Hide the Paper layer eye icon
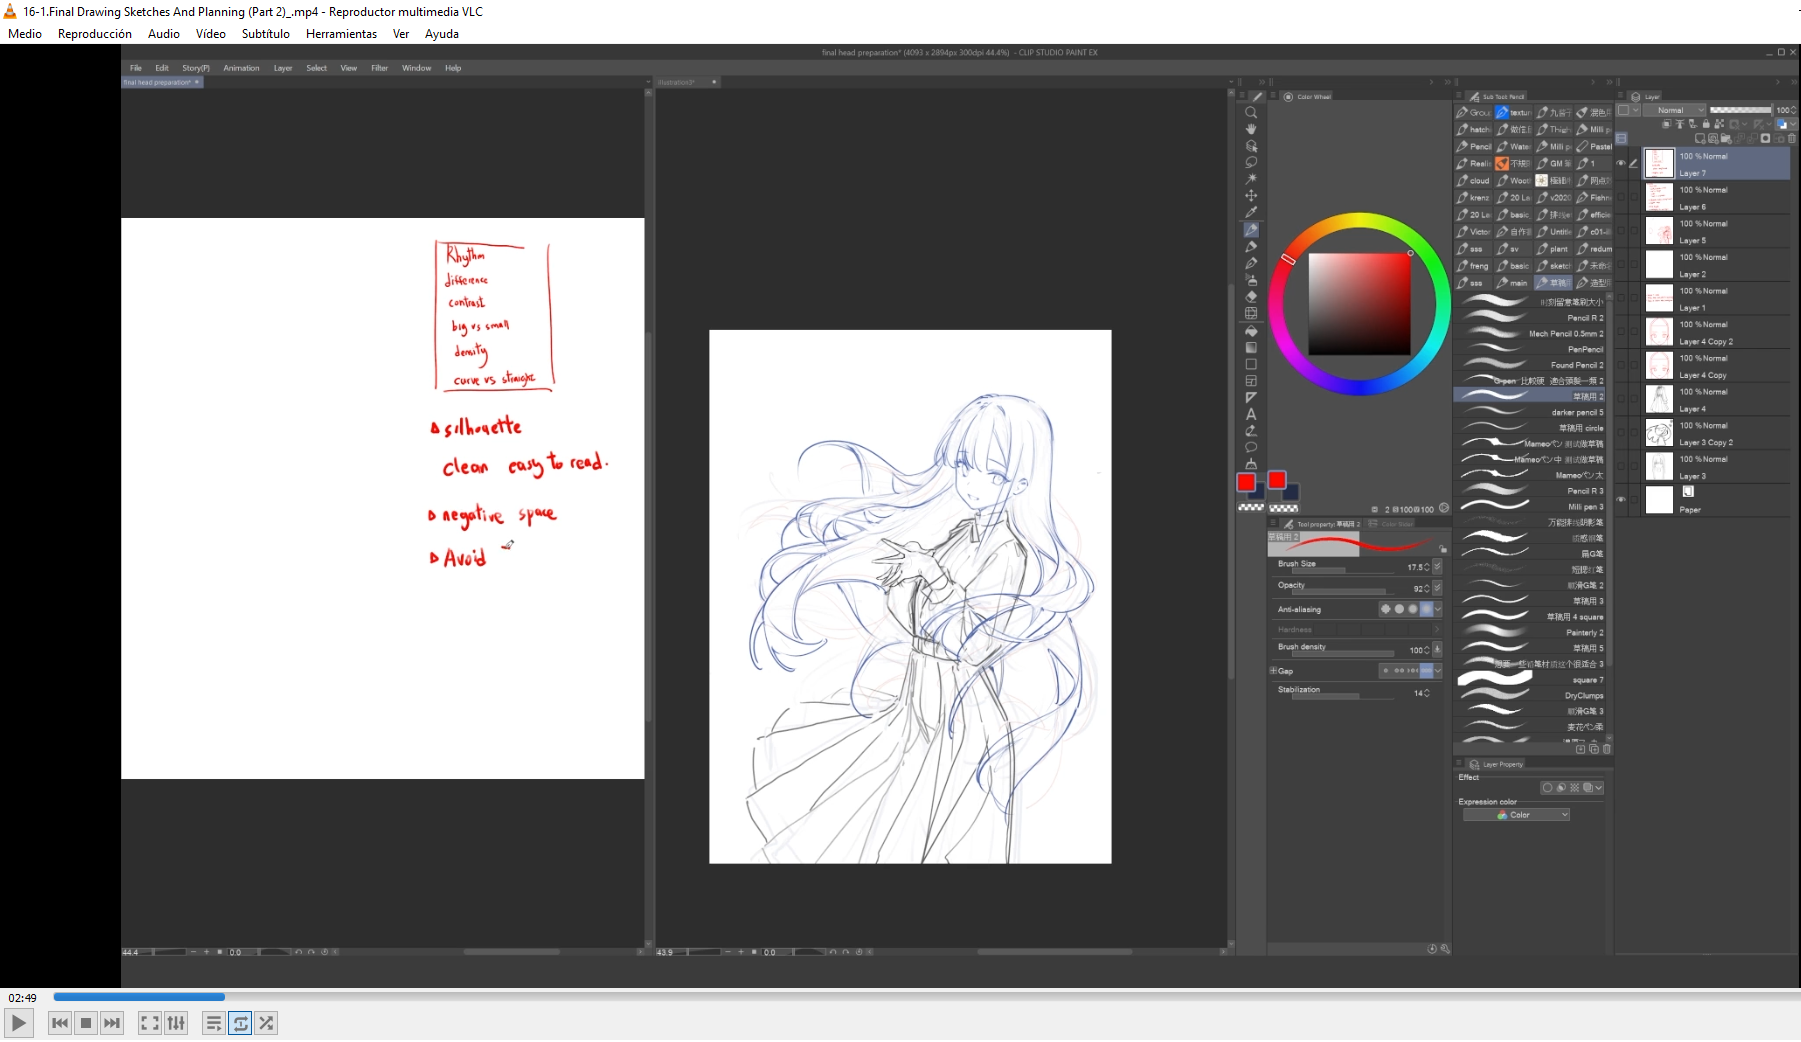 pos(1621,500)
